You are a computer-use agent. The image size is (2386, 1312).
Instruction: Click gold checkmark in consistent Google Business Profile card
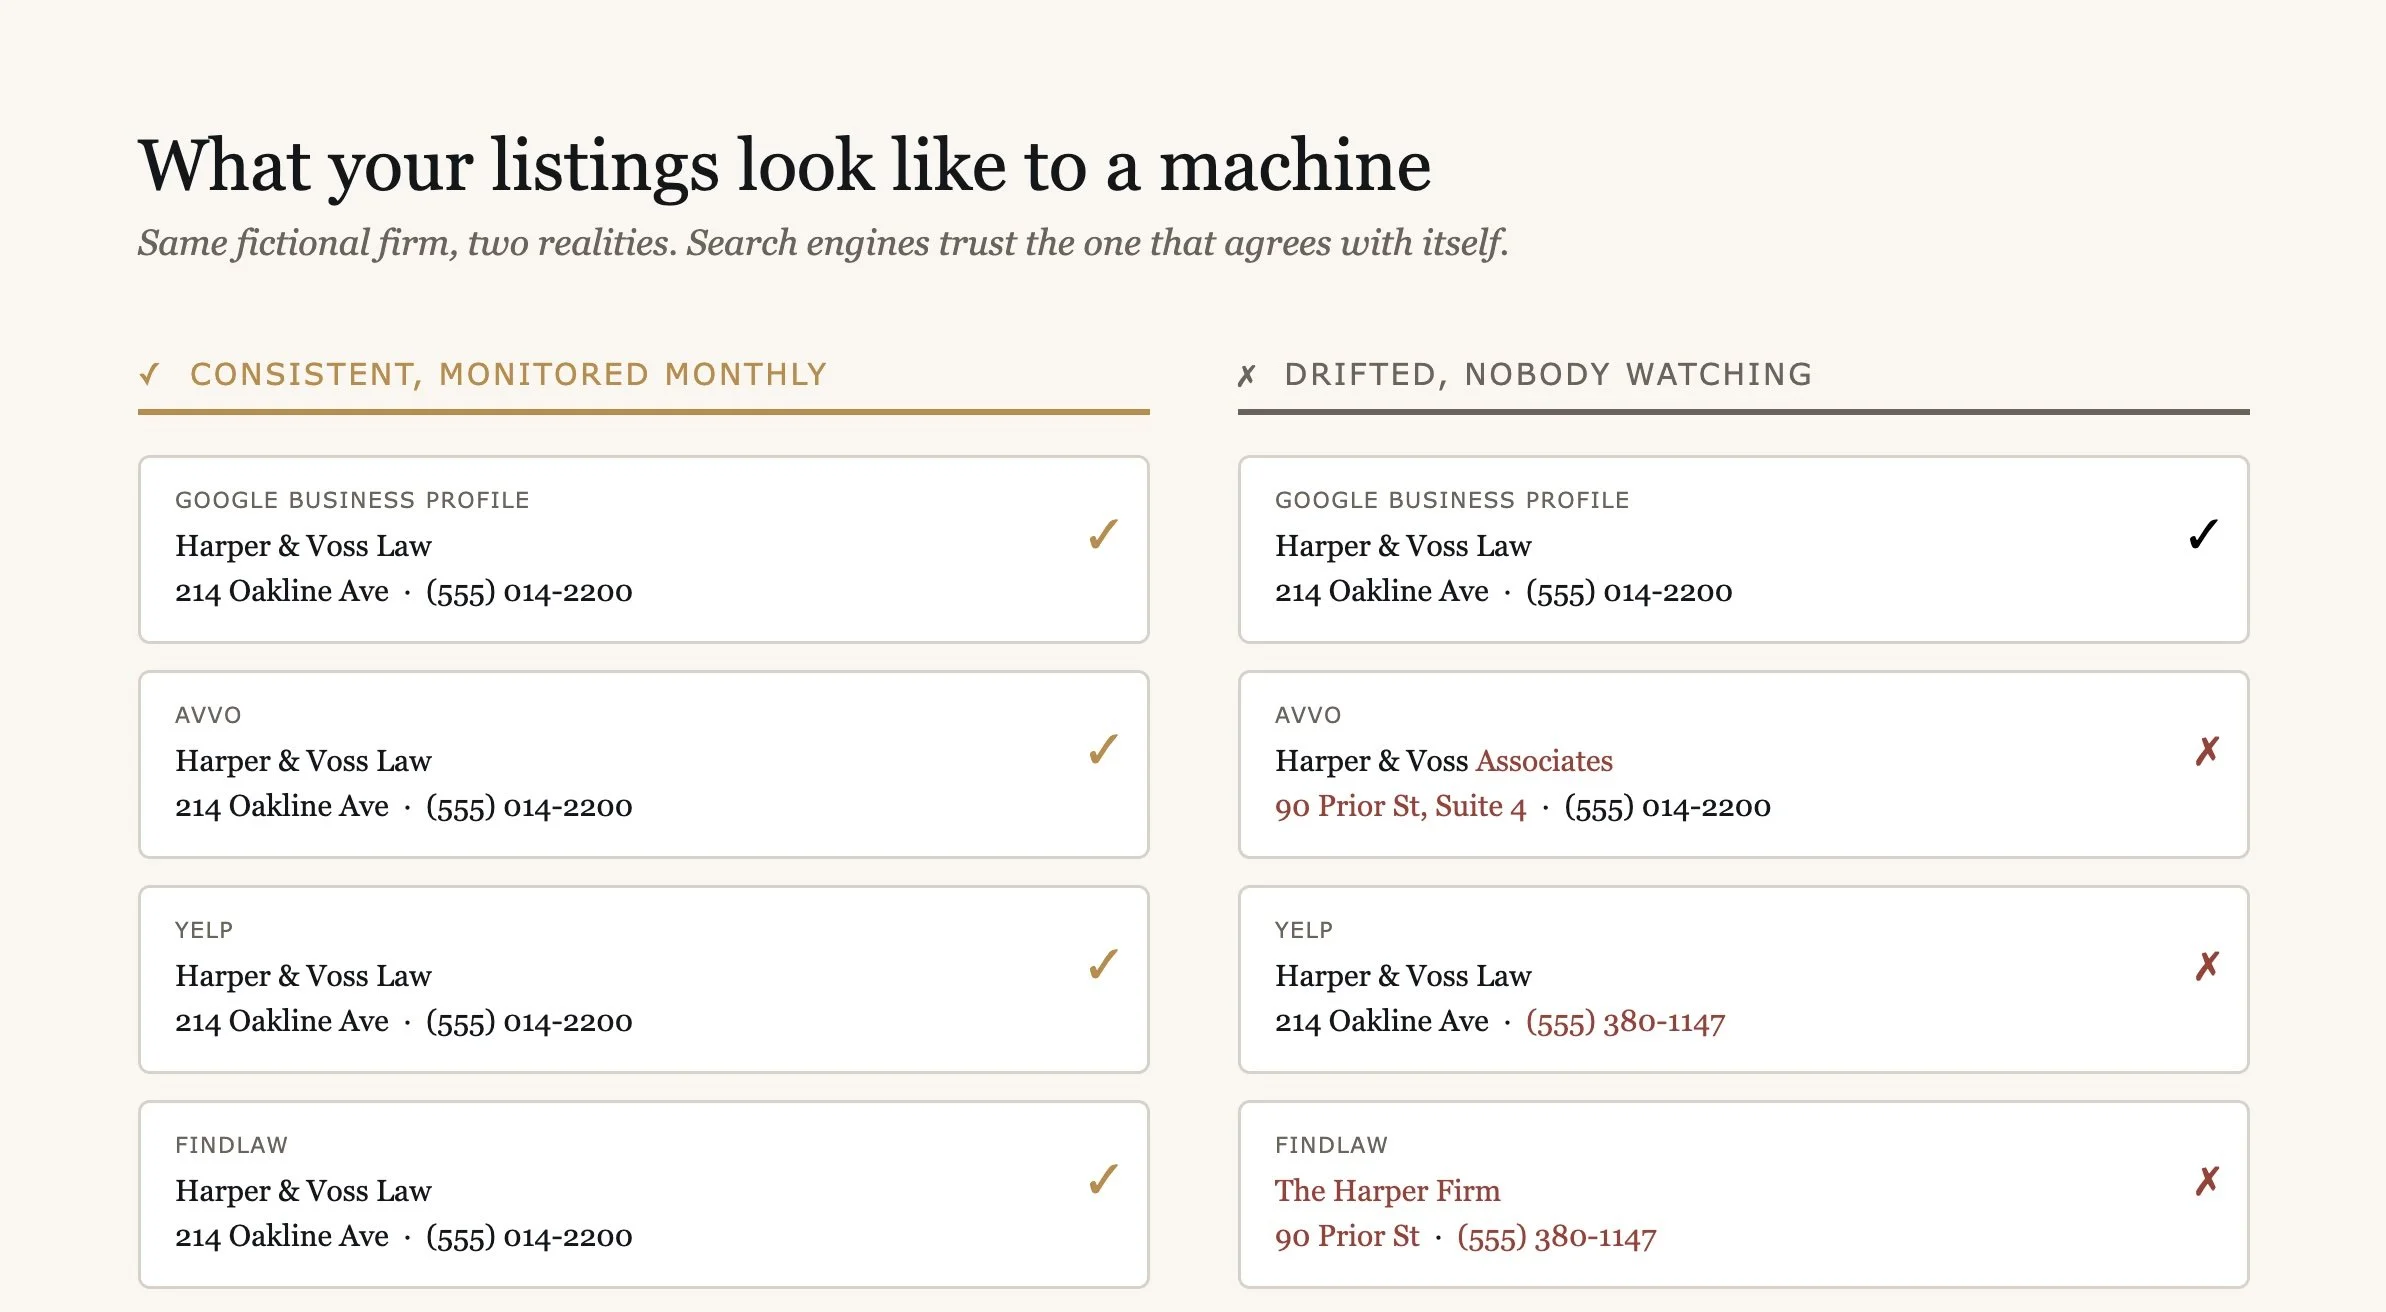tap(1103, 535)
